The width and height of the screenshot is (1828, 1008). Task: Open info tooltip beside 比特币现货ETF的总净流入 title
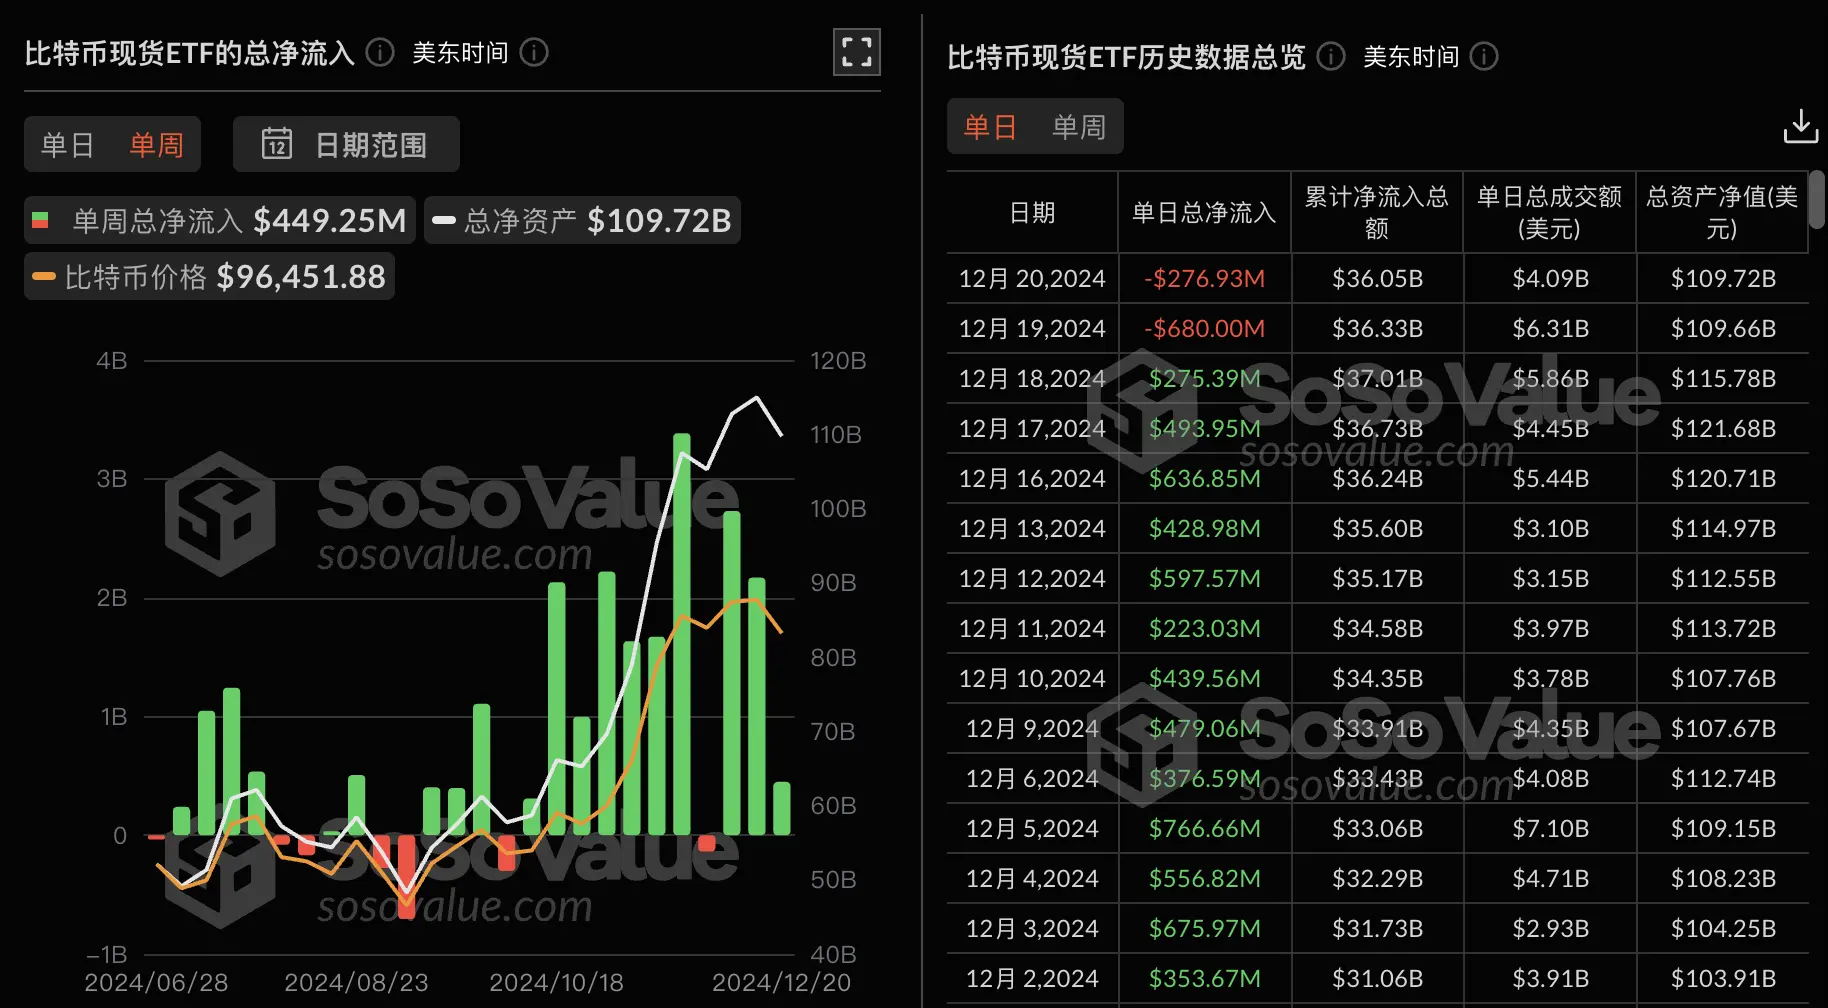(378, 52)
